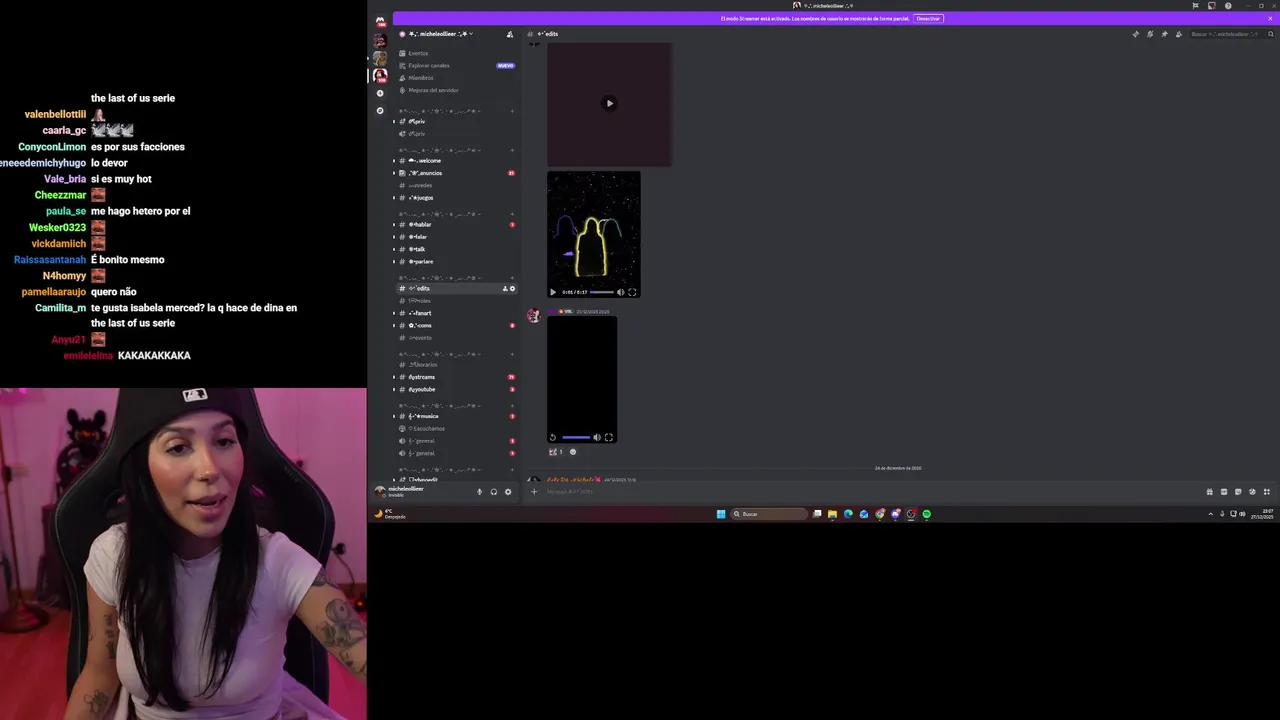The height and width of the screenshot is (720, 1280).
Task: Click the Windows taskbar Buscar search box
Action: pyautogui.click(x=769, y=514)
